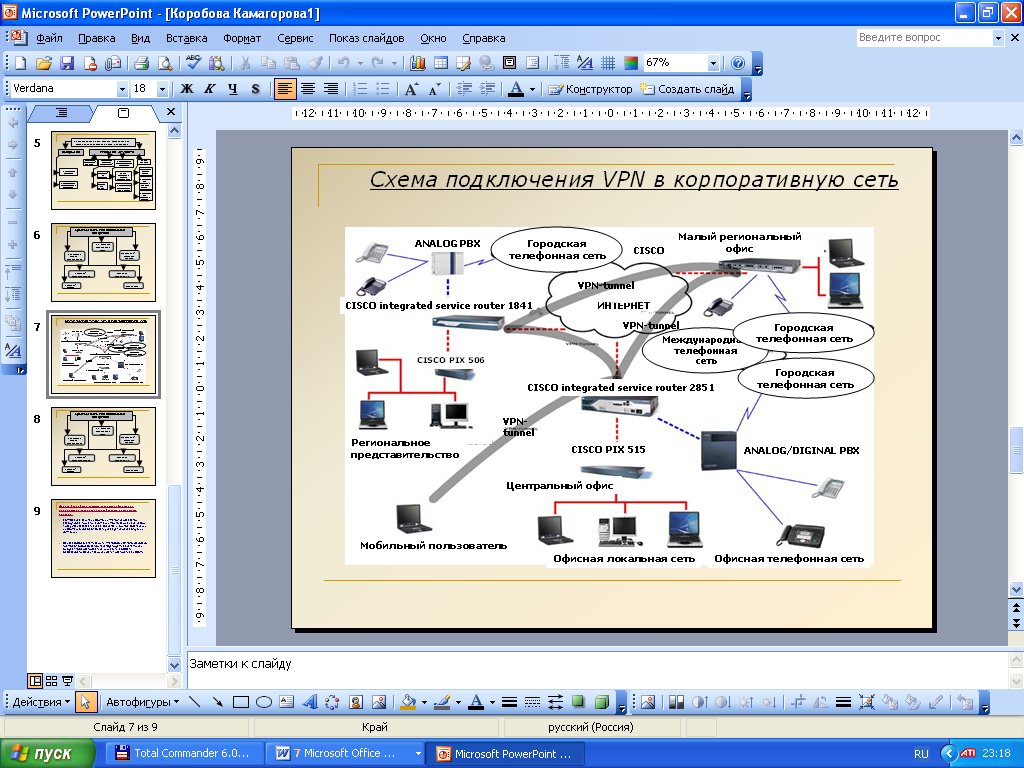Align text left
The width and height of the screenshot is (1024, 768).
coord(284,89)
